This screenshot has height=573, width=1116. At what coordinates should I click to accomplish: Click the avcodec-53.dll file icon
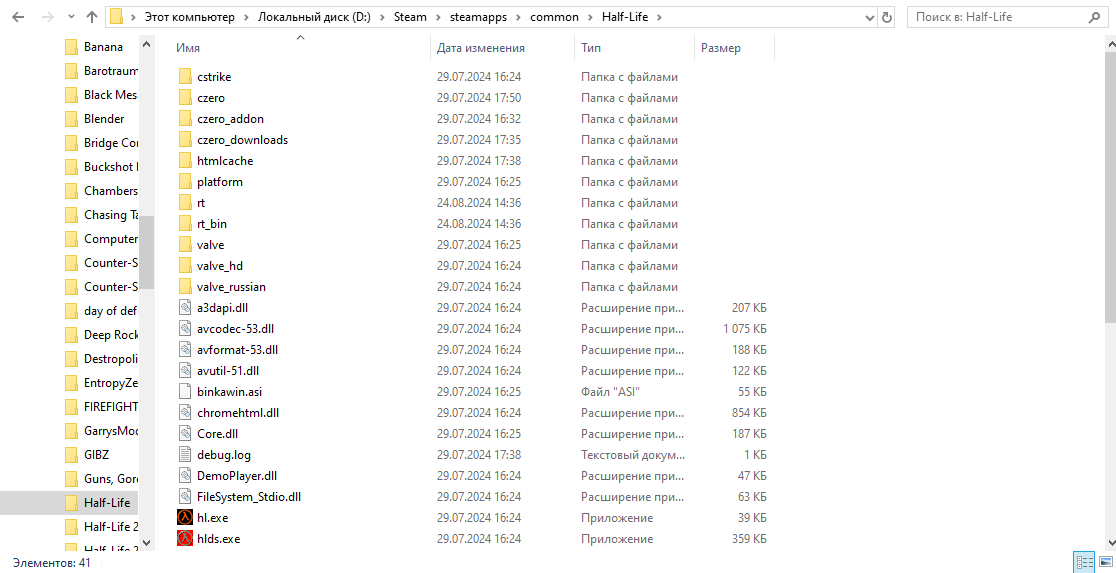tap(185, 329)
